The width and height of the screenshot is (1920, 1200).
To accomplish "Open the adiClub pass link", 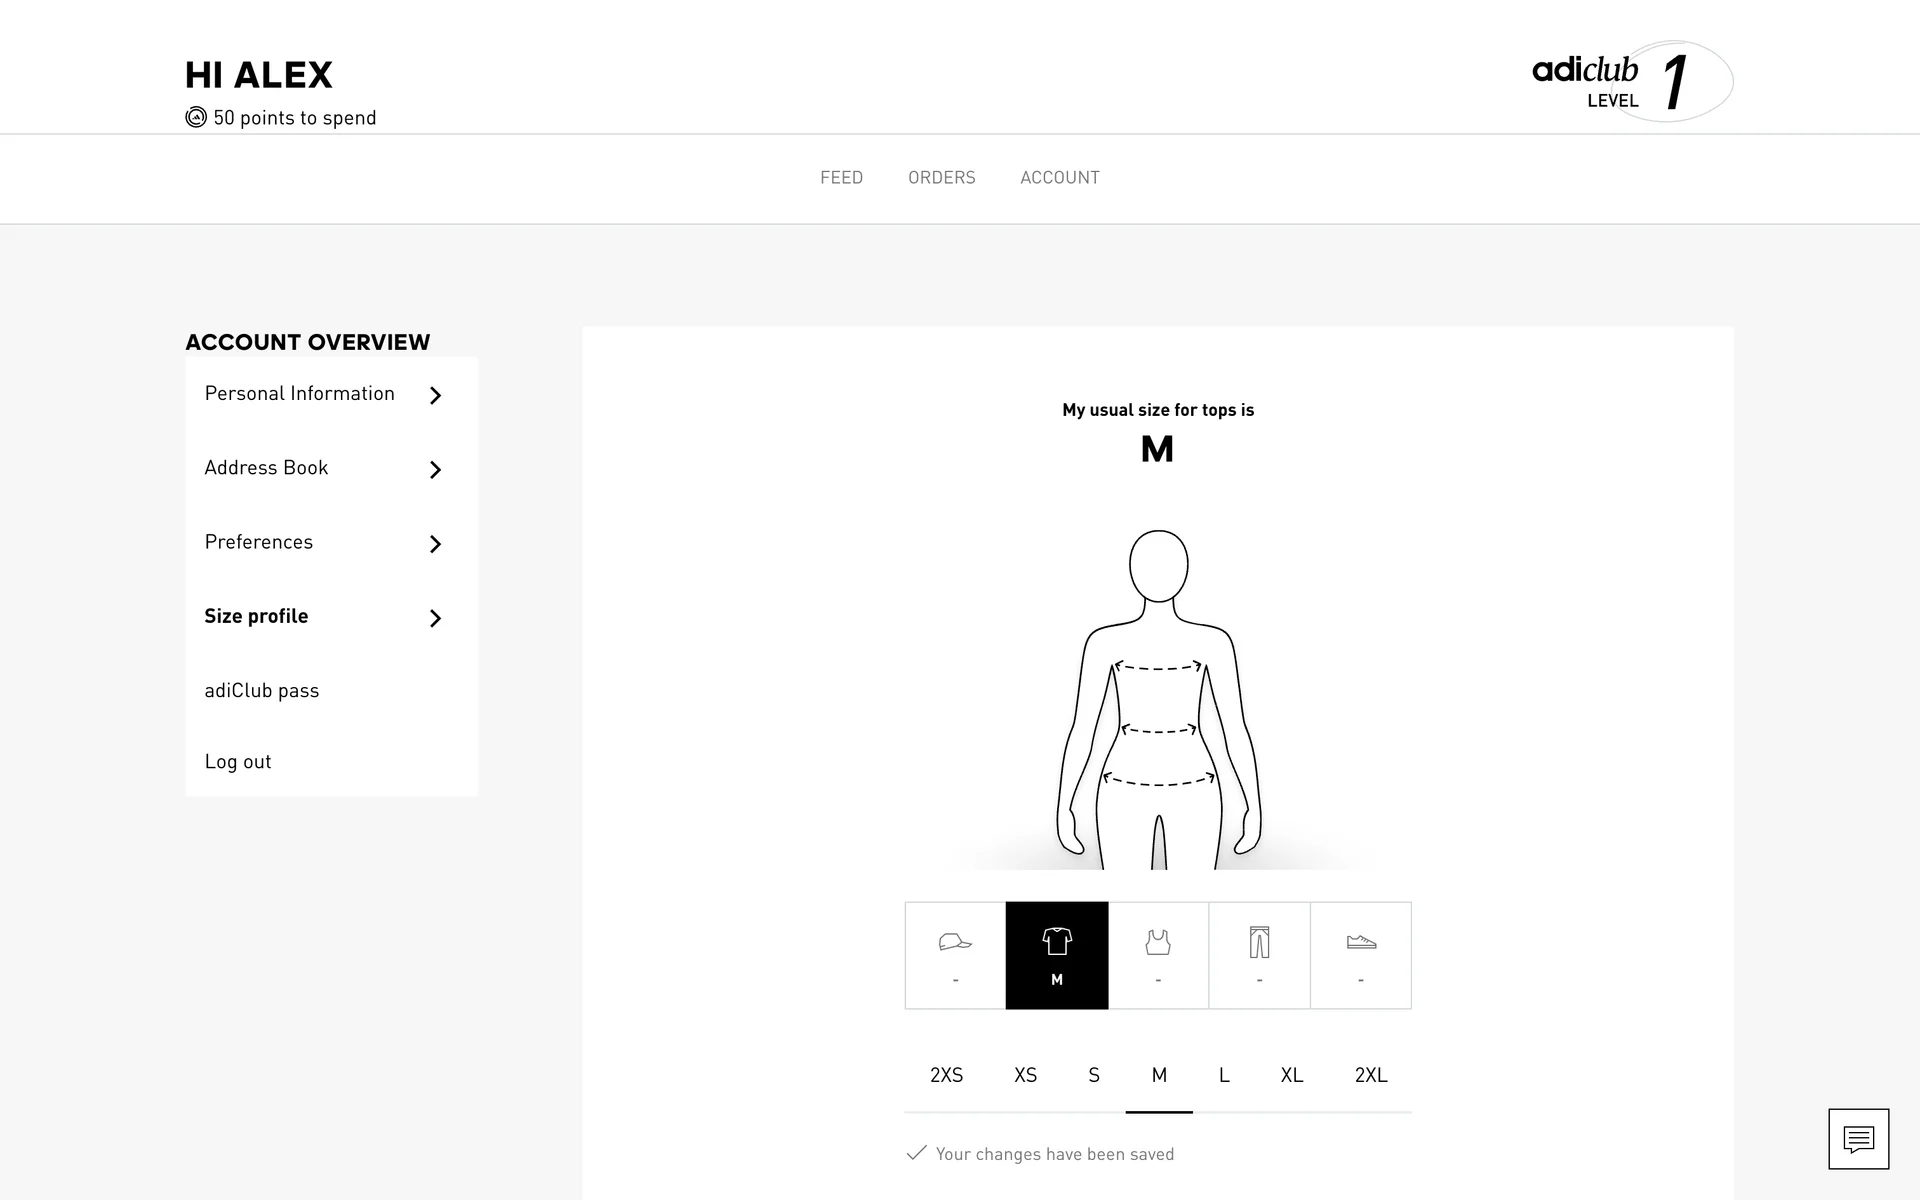I will point(262,691).
